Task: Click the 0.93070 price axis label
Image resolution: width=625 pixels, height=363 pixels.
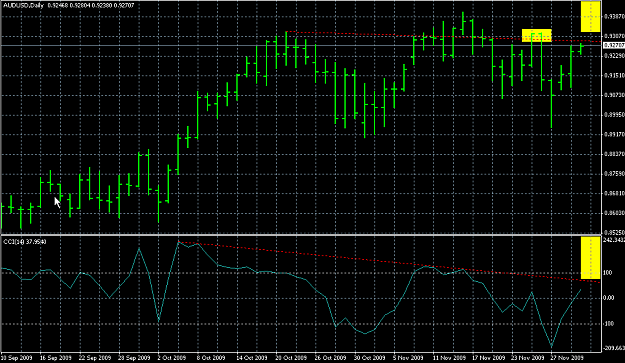Action: click(614, 36)
